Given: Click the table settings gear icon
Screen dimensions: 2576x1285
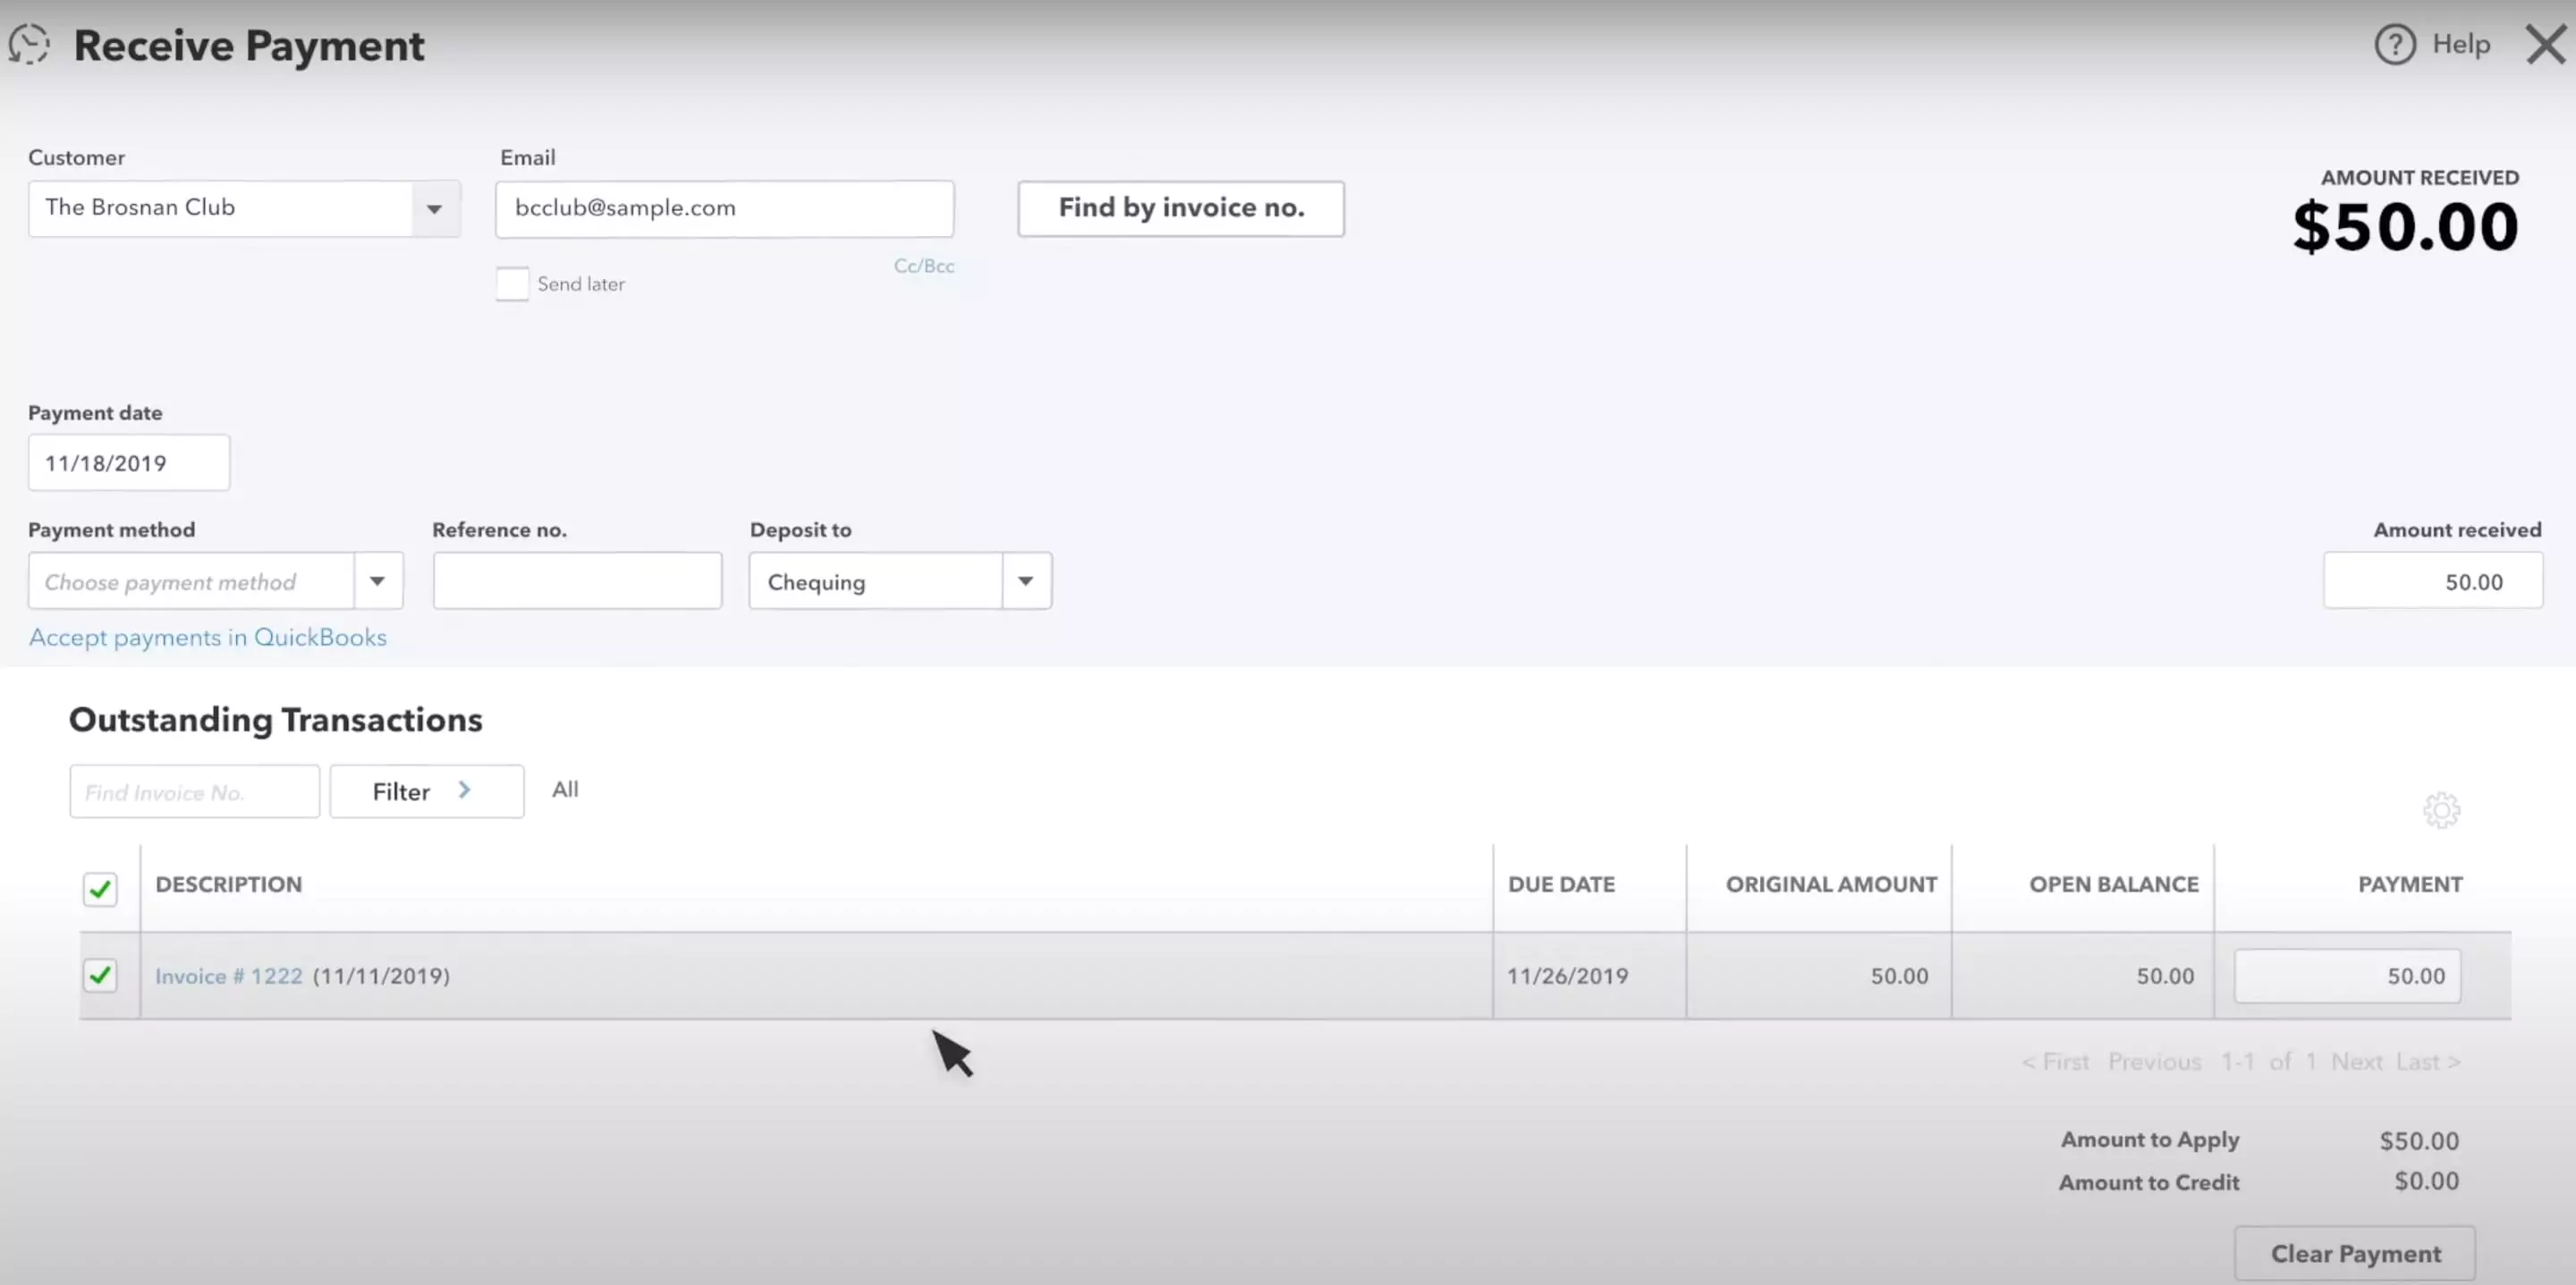Looking at the screenshot, I should click(2441, 810).
